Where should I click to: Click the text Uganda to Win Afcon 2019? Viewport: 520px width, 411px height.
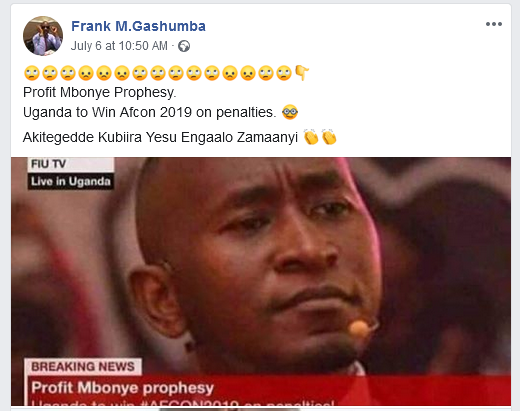coord(107,112)
